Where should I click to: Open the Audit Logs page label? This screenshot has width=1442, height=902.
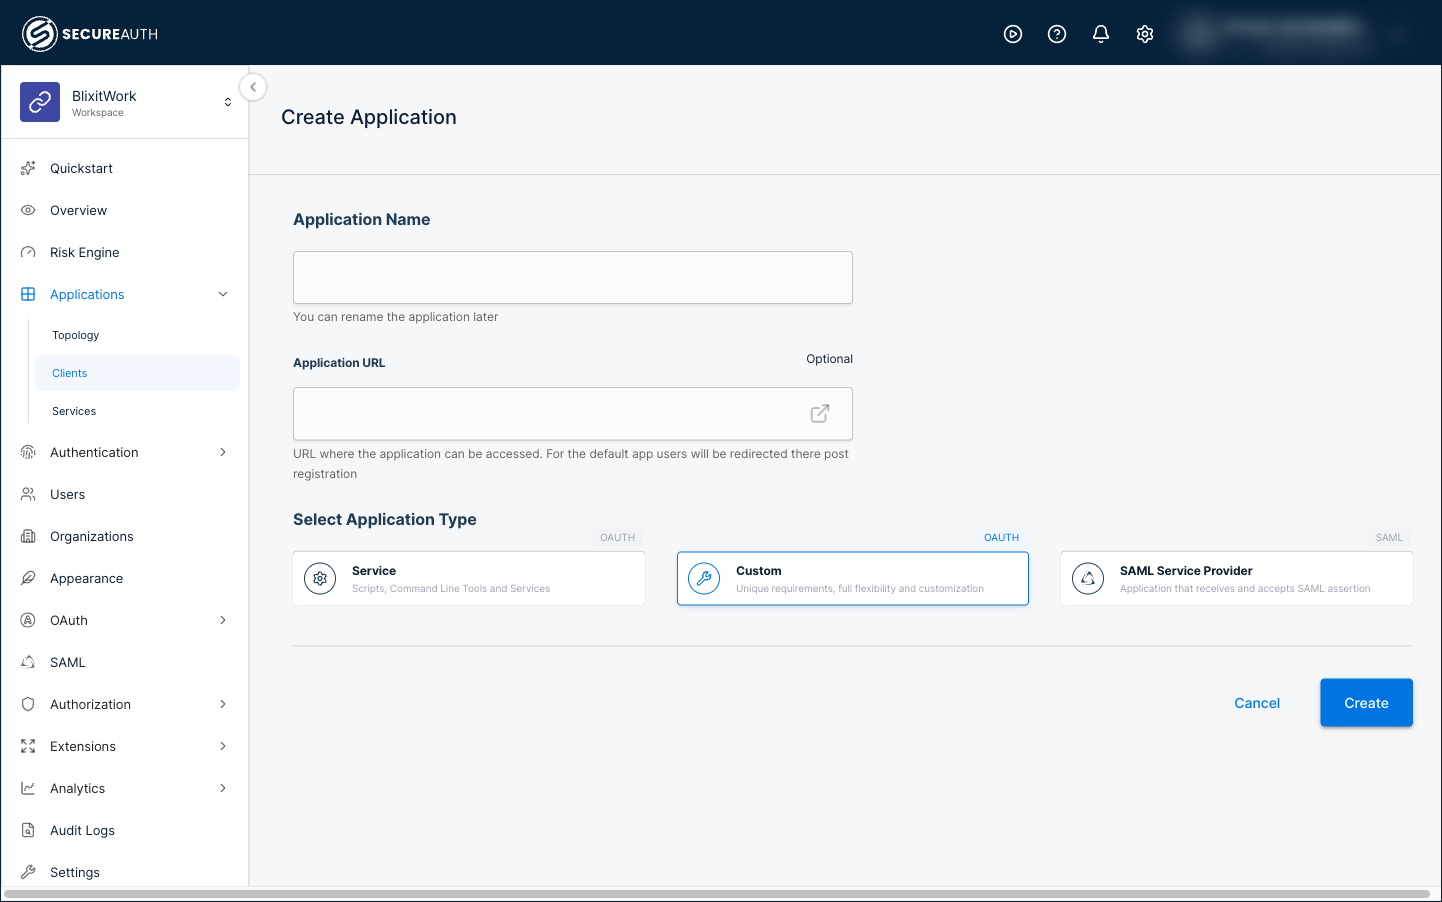(x=83, y=830)
